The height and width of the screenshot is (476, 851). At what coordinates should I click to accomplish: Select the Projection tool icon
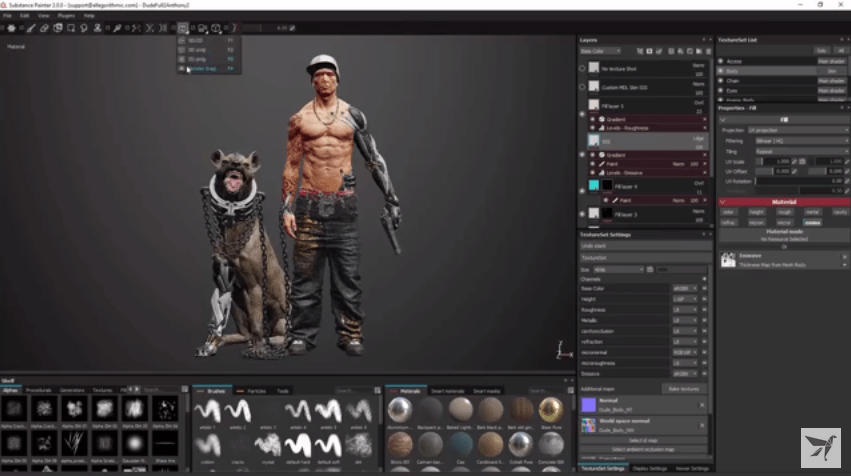[58, 28]
